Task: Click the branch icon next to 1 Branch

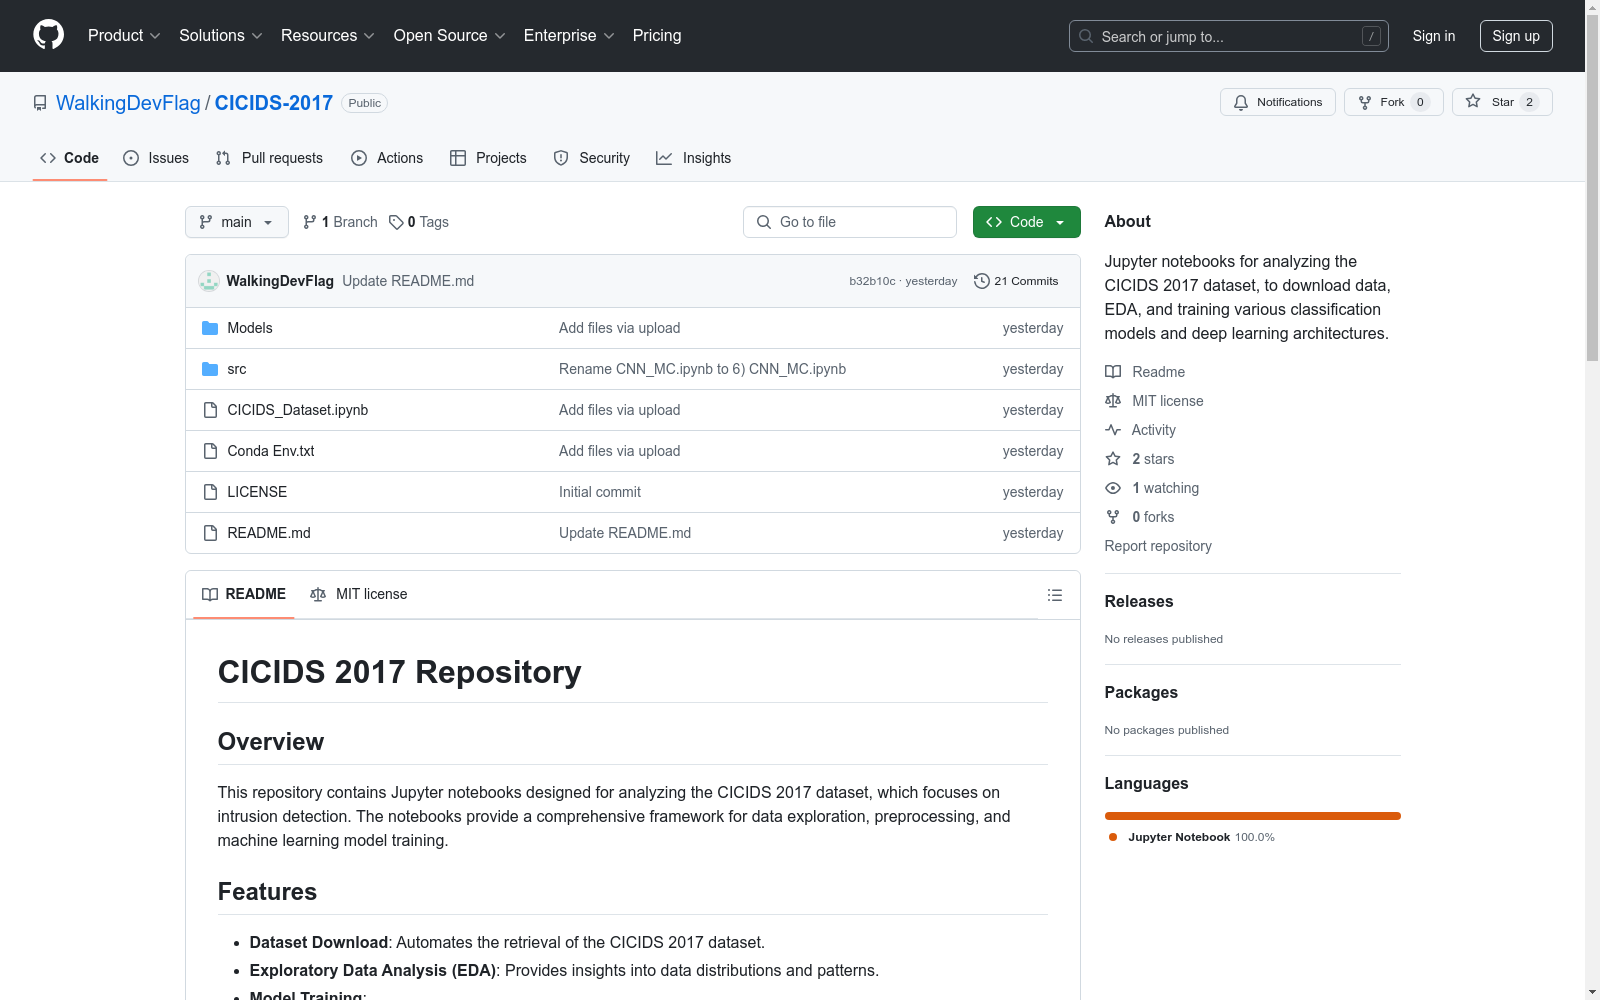Action: (310, 222)
